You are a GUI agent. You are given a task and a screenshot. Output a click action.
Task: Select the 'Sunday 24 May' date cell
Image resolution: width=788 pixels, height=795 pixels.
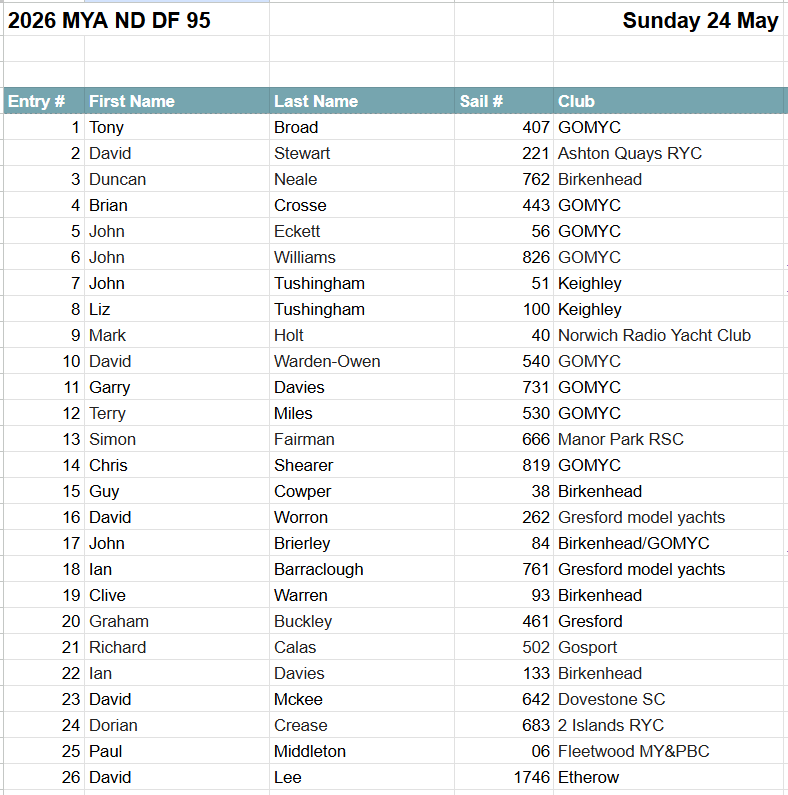coord(700,20)
